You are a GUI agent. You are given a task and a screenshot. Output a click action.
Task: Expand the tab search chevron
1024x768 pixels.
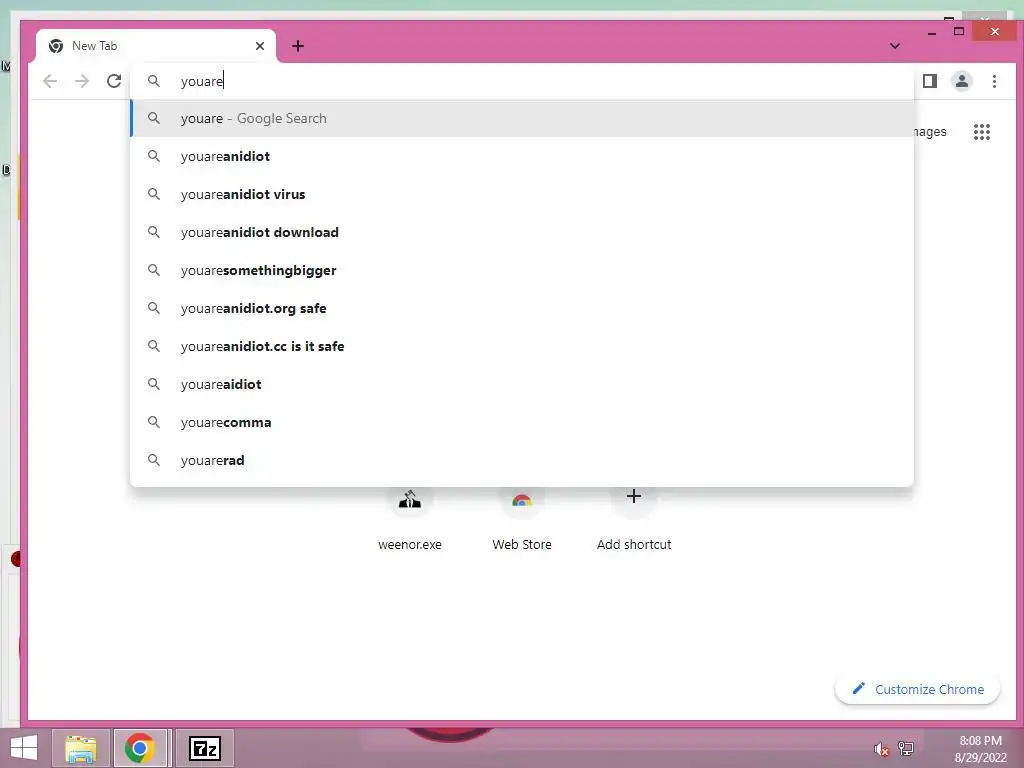895,46
